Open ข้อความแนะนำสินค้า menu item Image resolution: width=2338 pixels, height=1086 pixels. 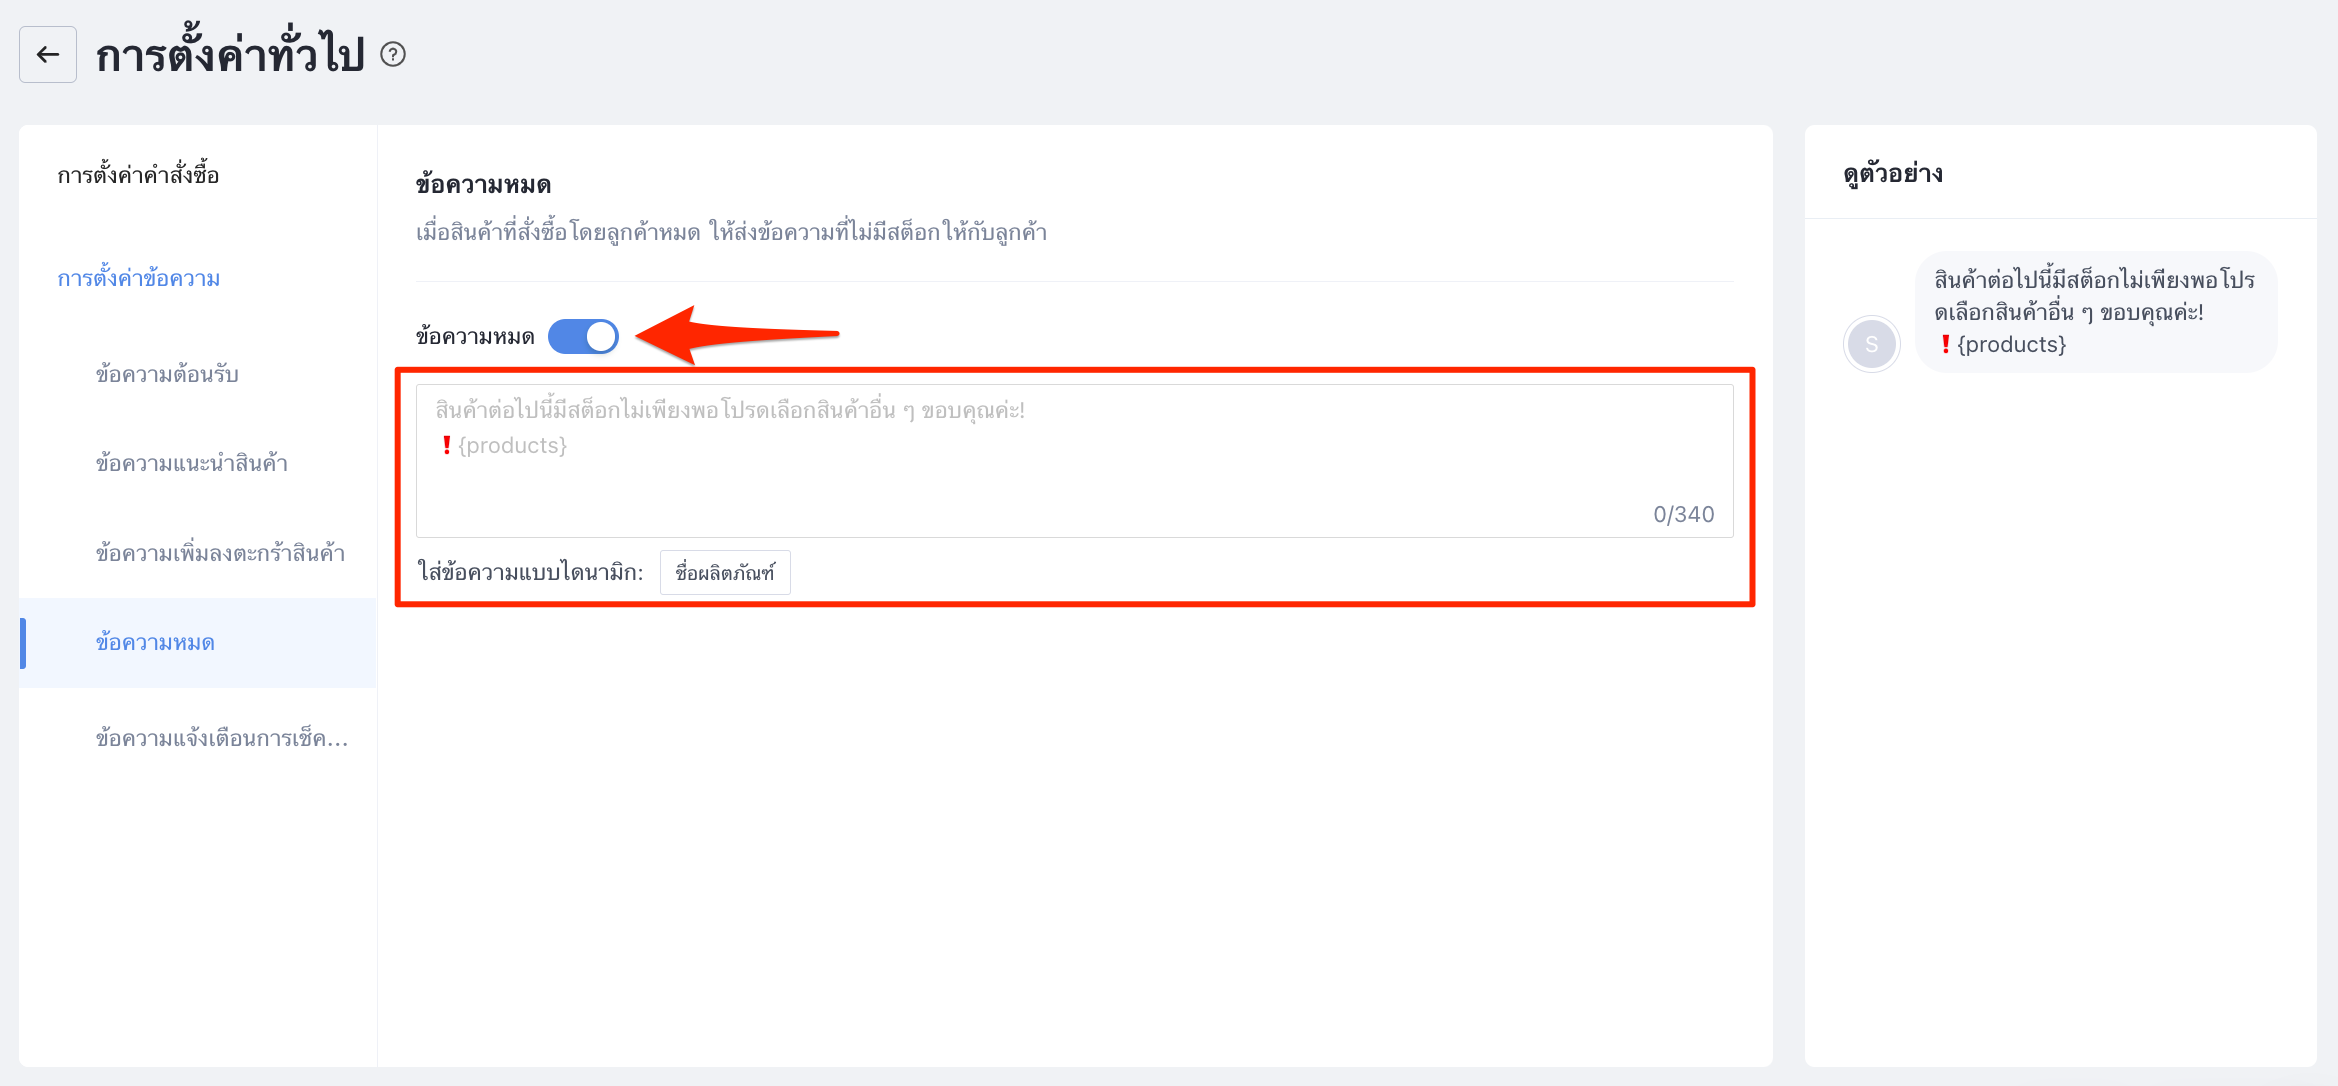click(192, 463)
